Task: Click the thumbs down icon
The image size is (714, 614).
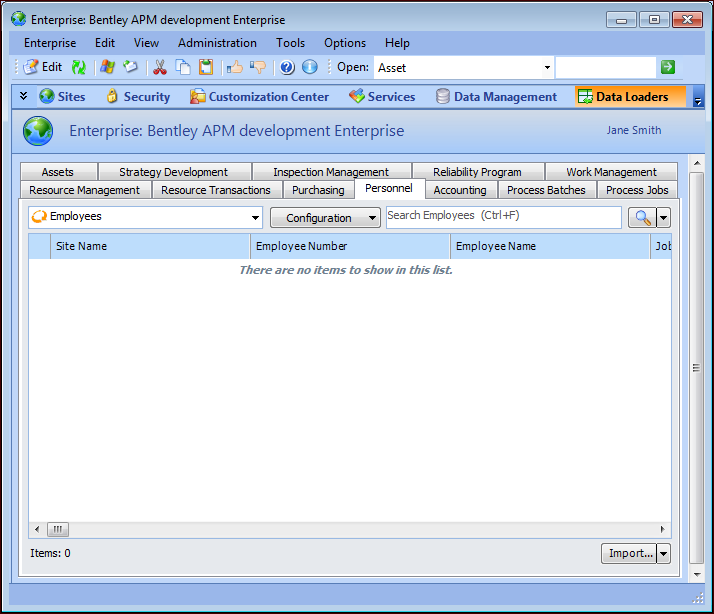Action: click(258, 67)
